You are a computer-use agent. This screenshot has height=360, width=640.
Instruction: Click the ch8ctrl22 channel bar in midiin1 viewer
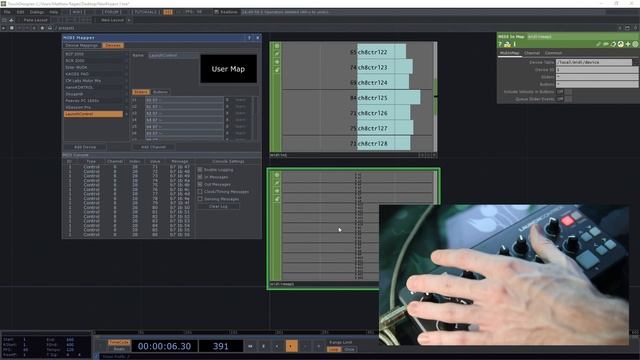tap(381, 52)
